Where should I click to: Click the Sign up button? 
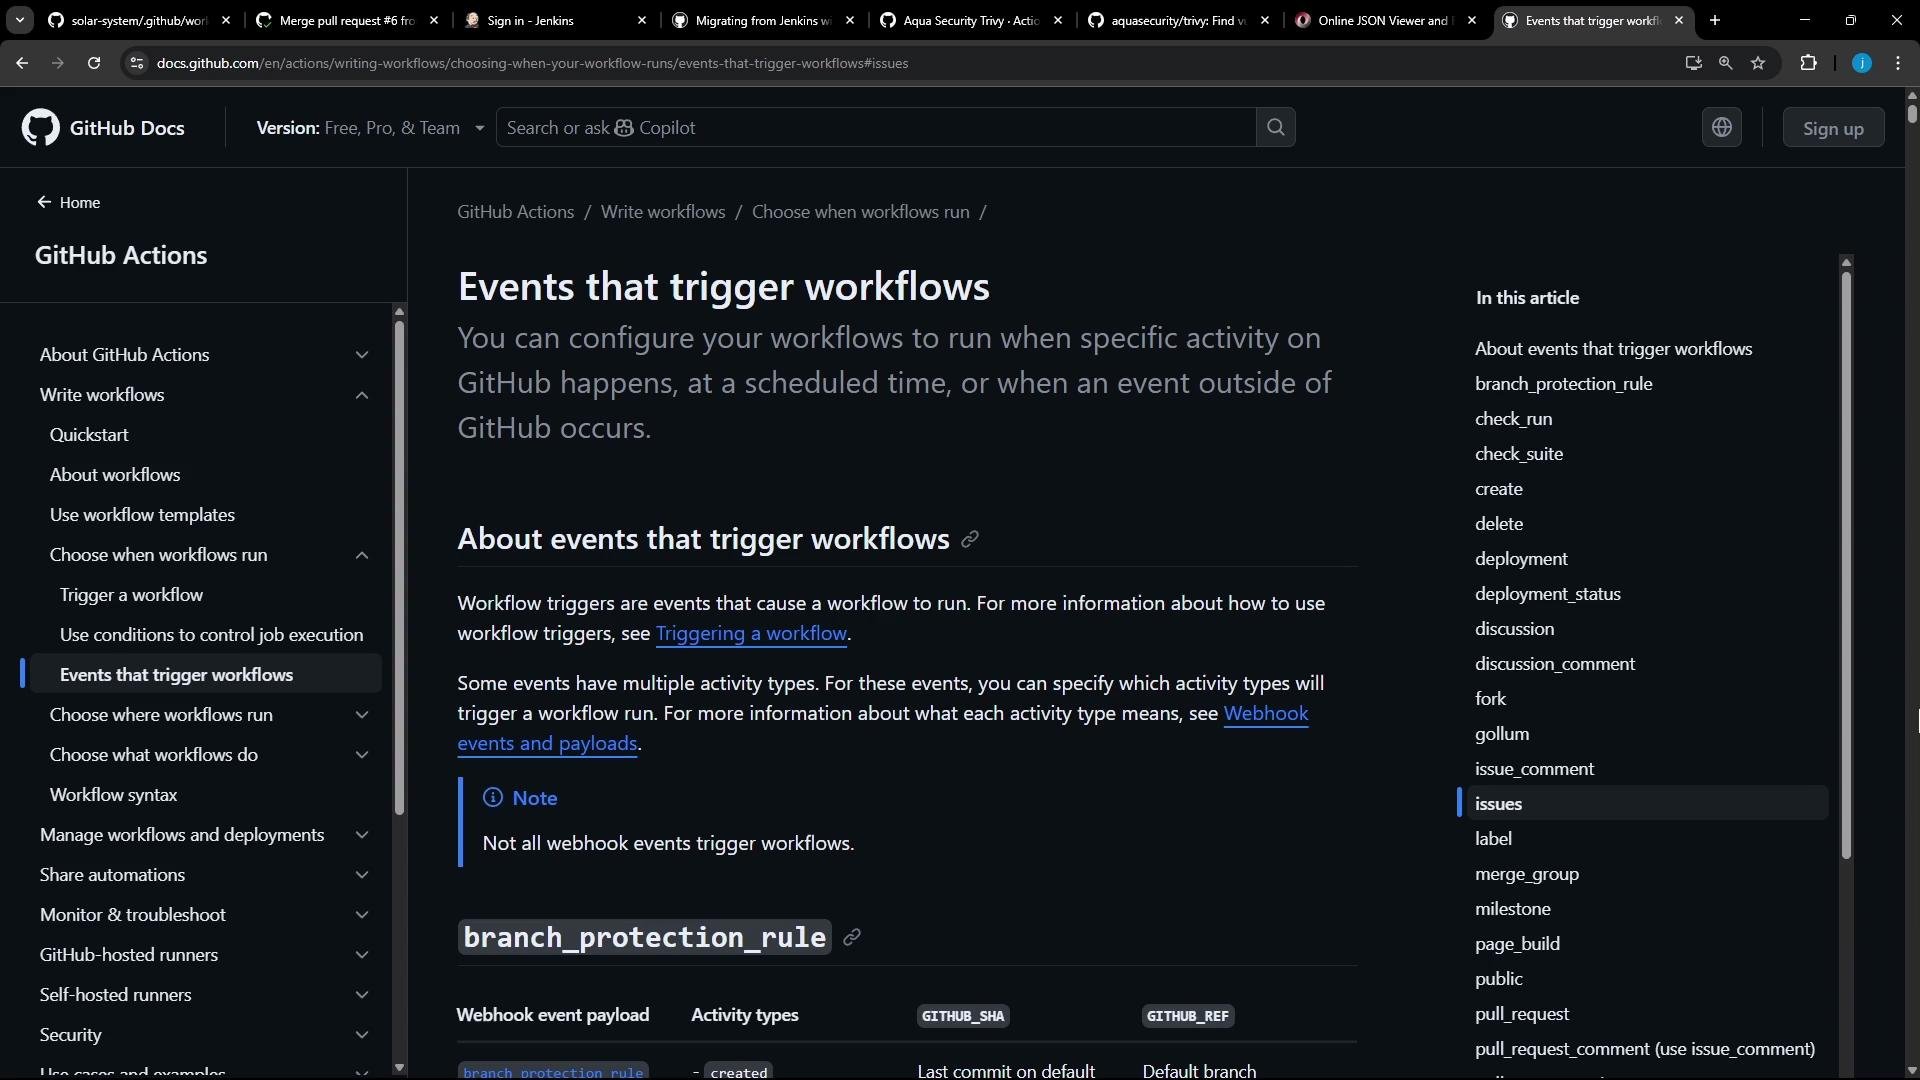click(x=1833, y=128)
